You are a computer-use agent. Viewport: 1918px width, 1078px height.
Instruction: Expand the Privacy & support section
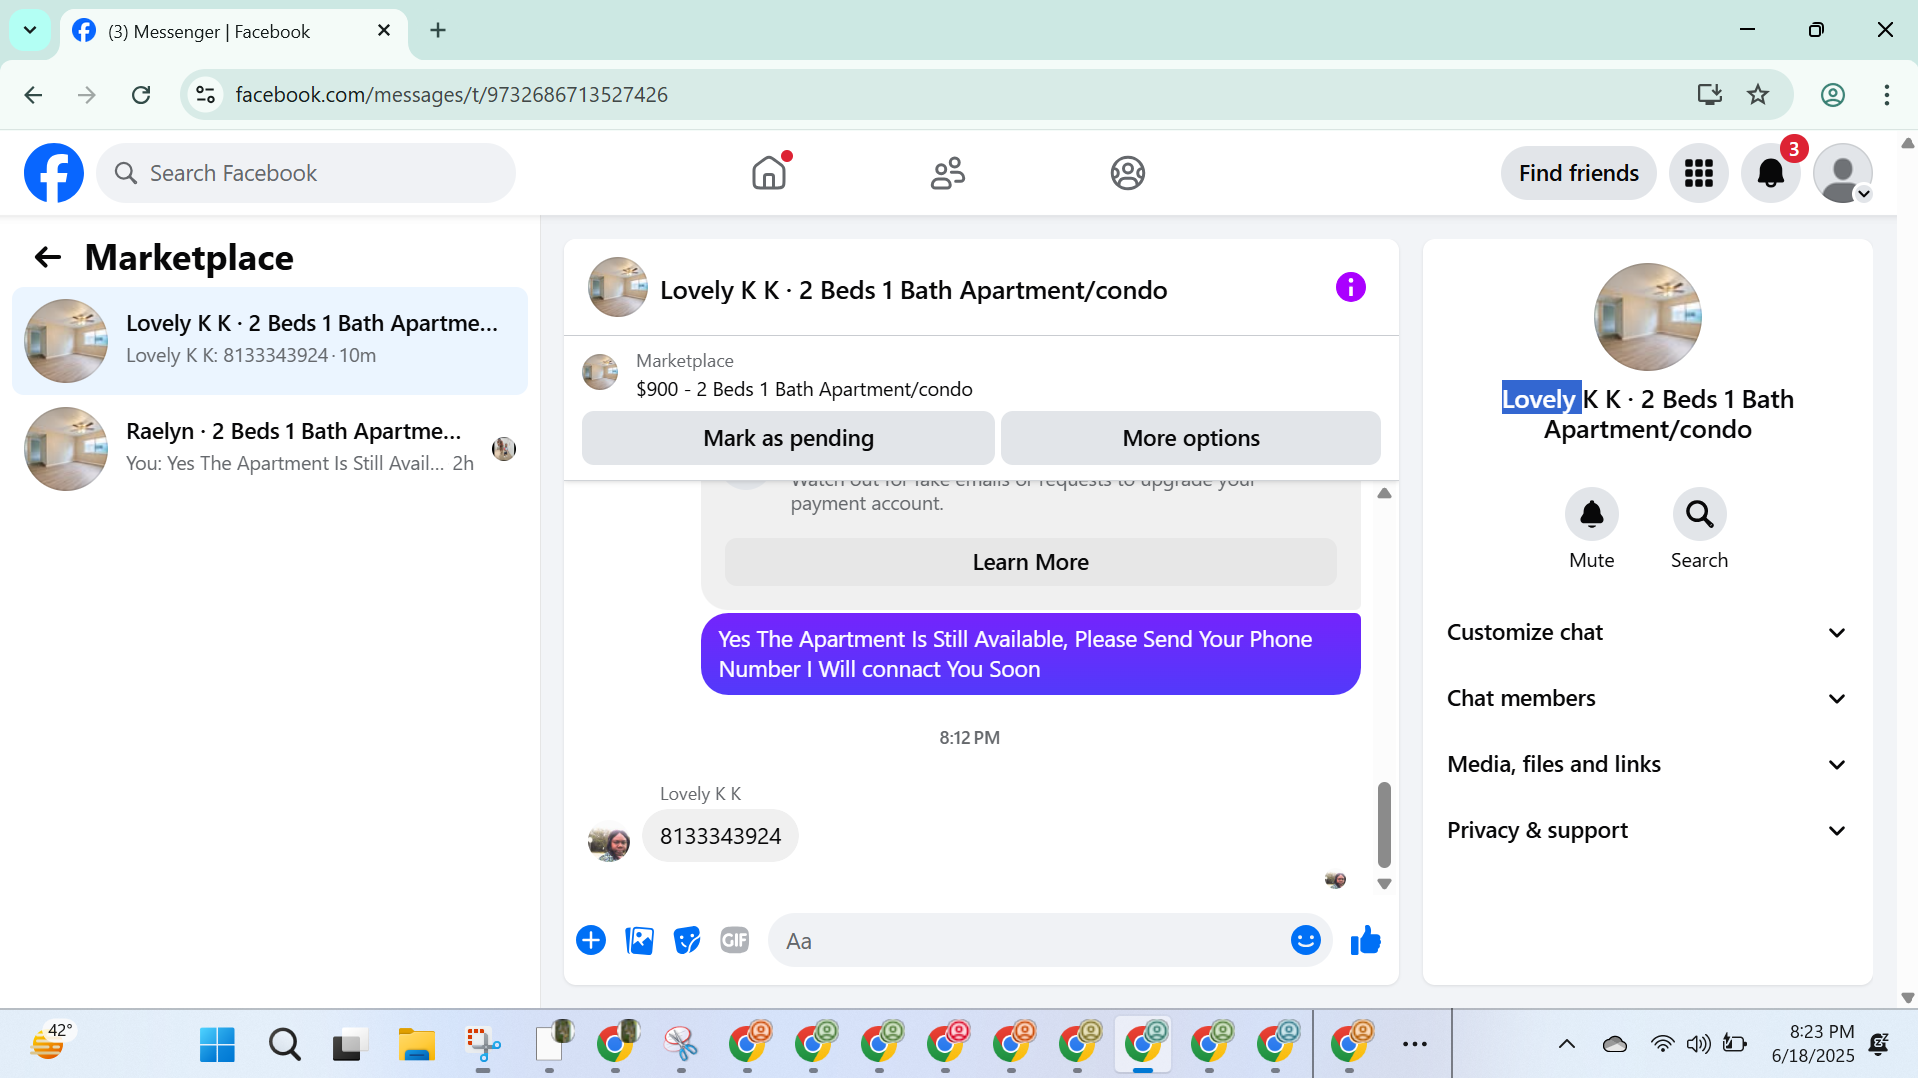click(1647, 830)
